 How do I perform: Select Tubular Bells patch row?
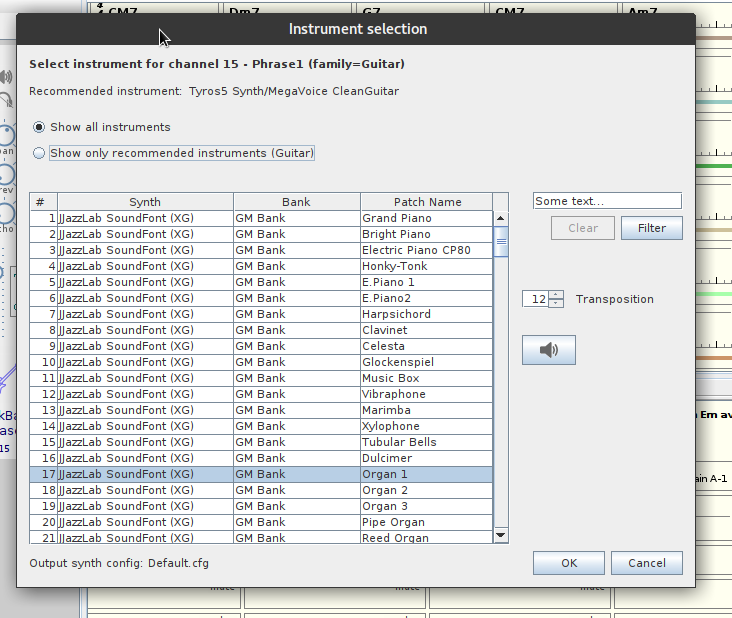tap(261, 442)
